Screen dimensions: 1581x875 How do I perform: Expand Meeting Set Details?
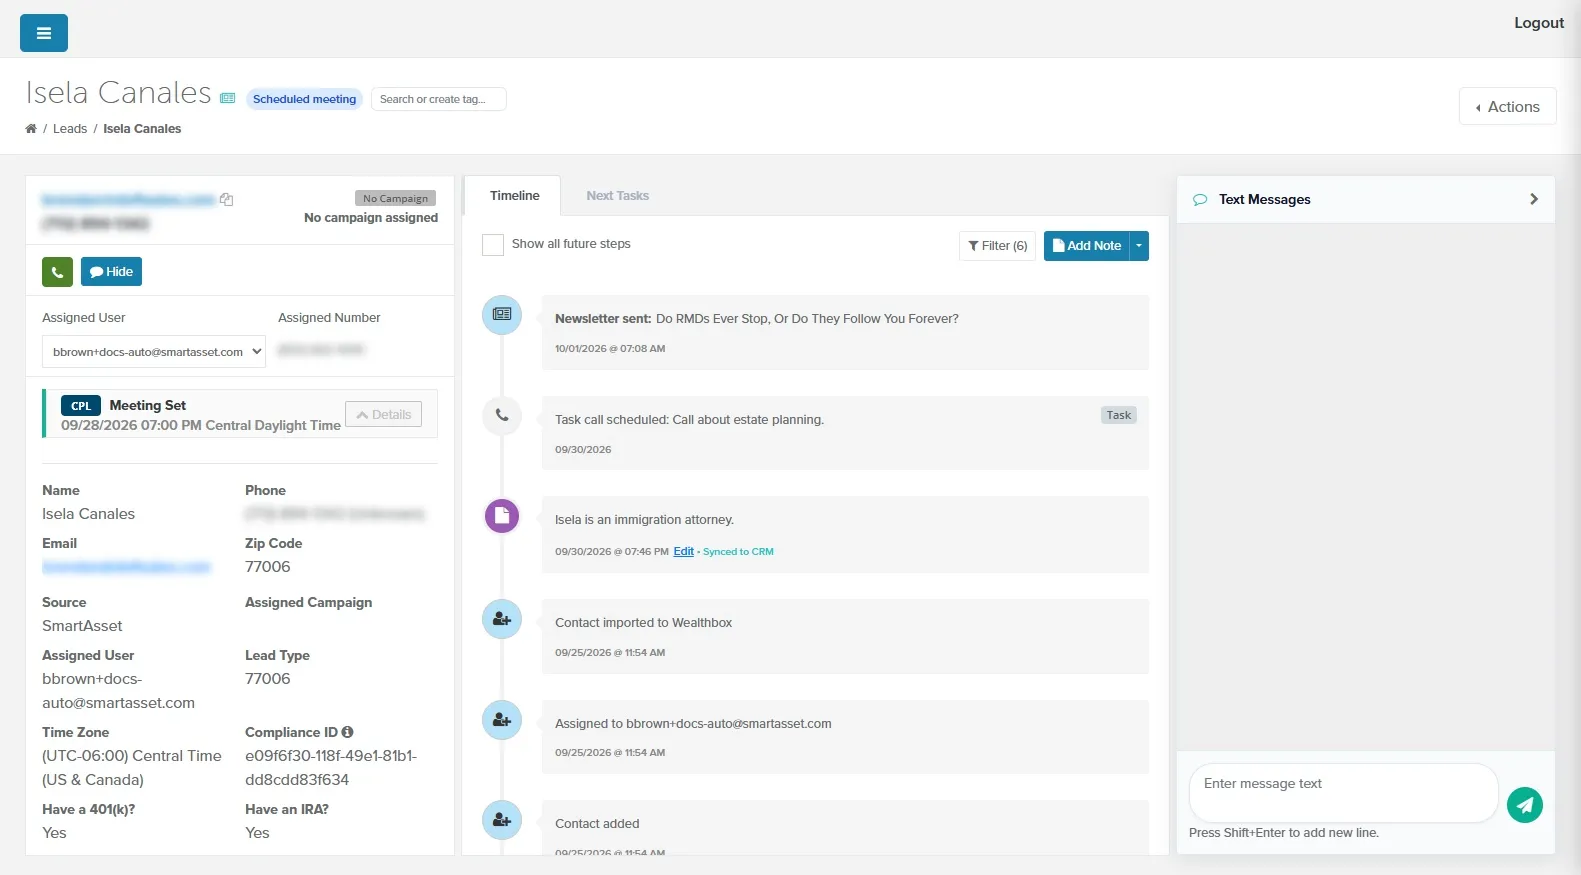[x=384, y=415]
